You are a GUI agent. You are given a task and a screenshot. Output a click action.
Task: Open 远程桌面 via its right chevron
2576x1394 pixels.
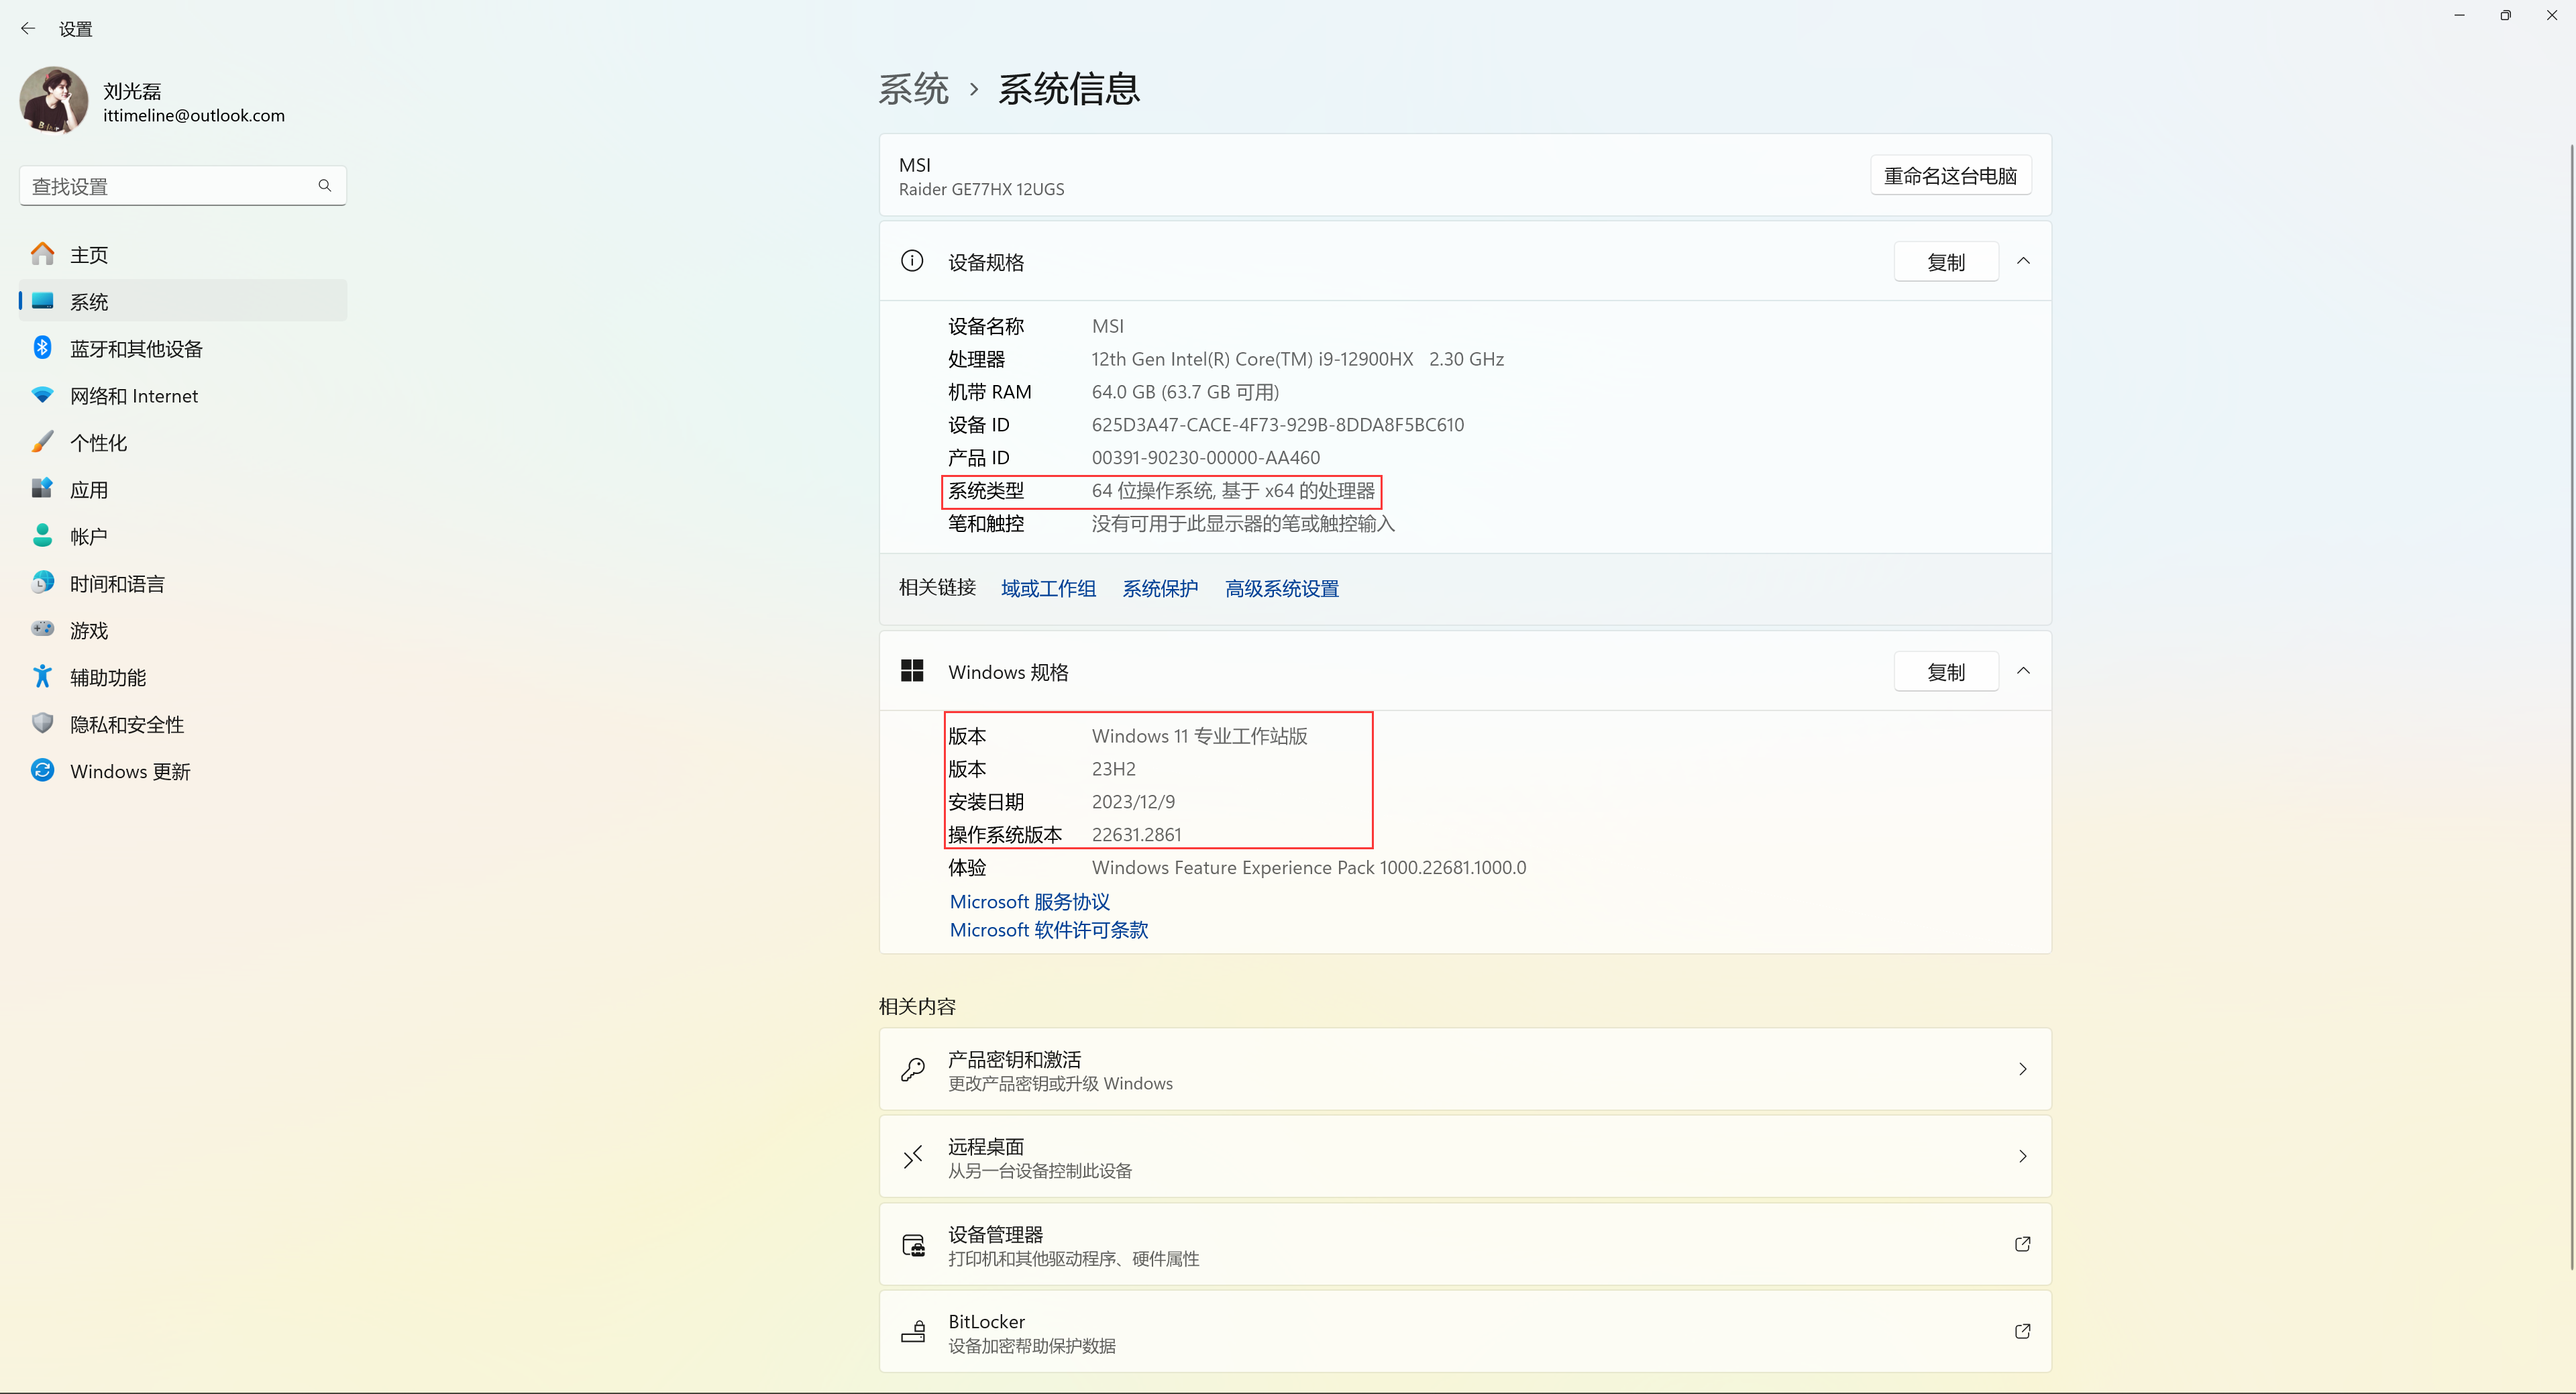[2022, 1156]
